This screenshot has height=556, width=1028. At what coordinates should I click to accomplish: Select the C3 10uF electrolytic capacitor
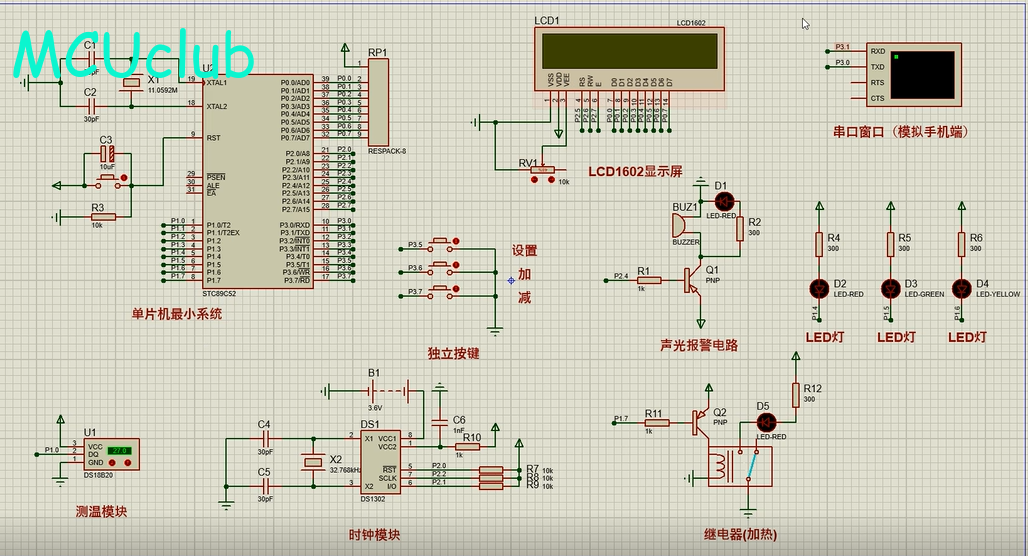(108, 154)
